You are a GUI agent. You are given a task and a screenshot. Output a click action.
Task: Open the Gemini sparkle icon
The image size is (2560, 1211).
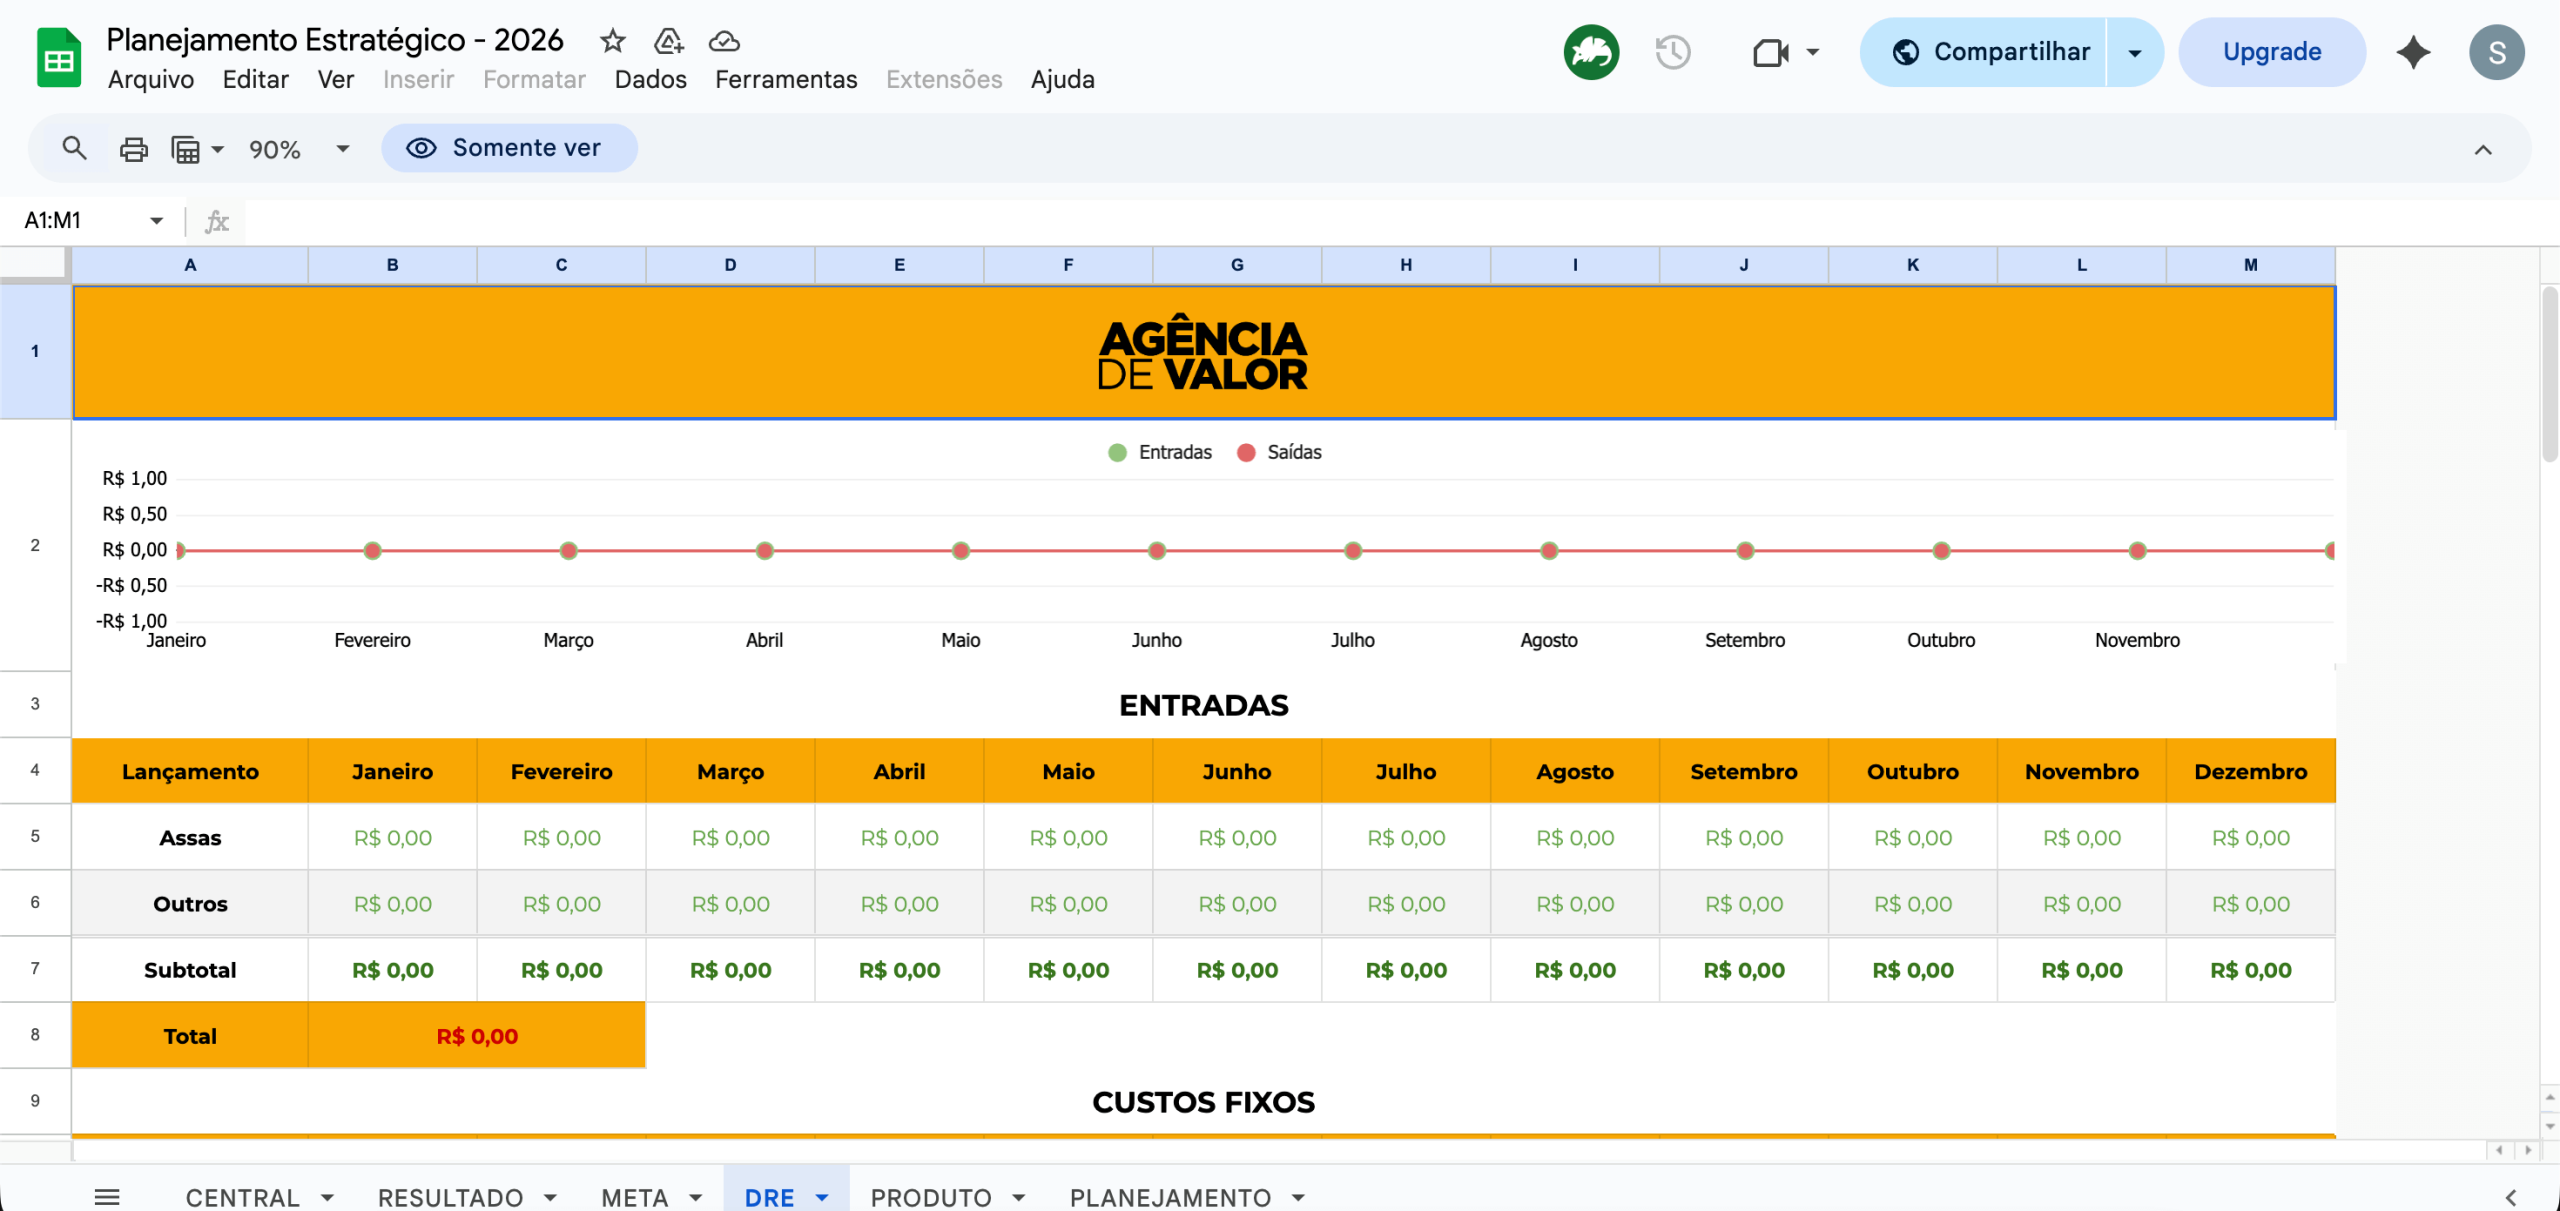[2413, 52]
